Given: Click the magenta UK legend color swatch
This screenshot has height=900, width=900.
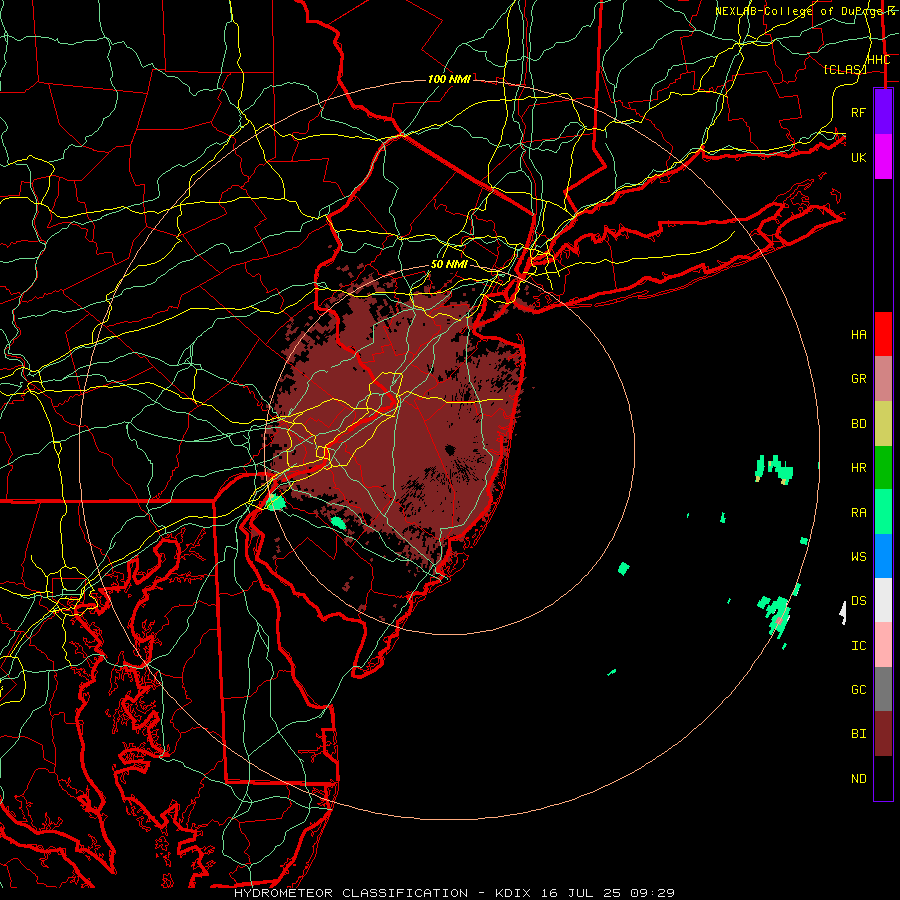Looking at the screenshot, I should (x=883, y=157).
